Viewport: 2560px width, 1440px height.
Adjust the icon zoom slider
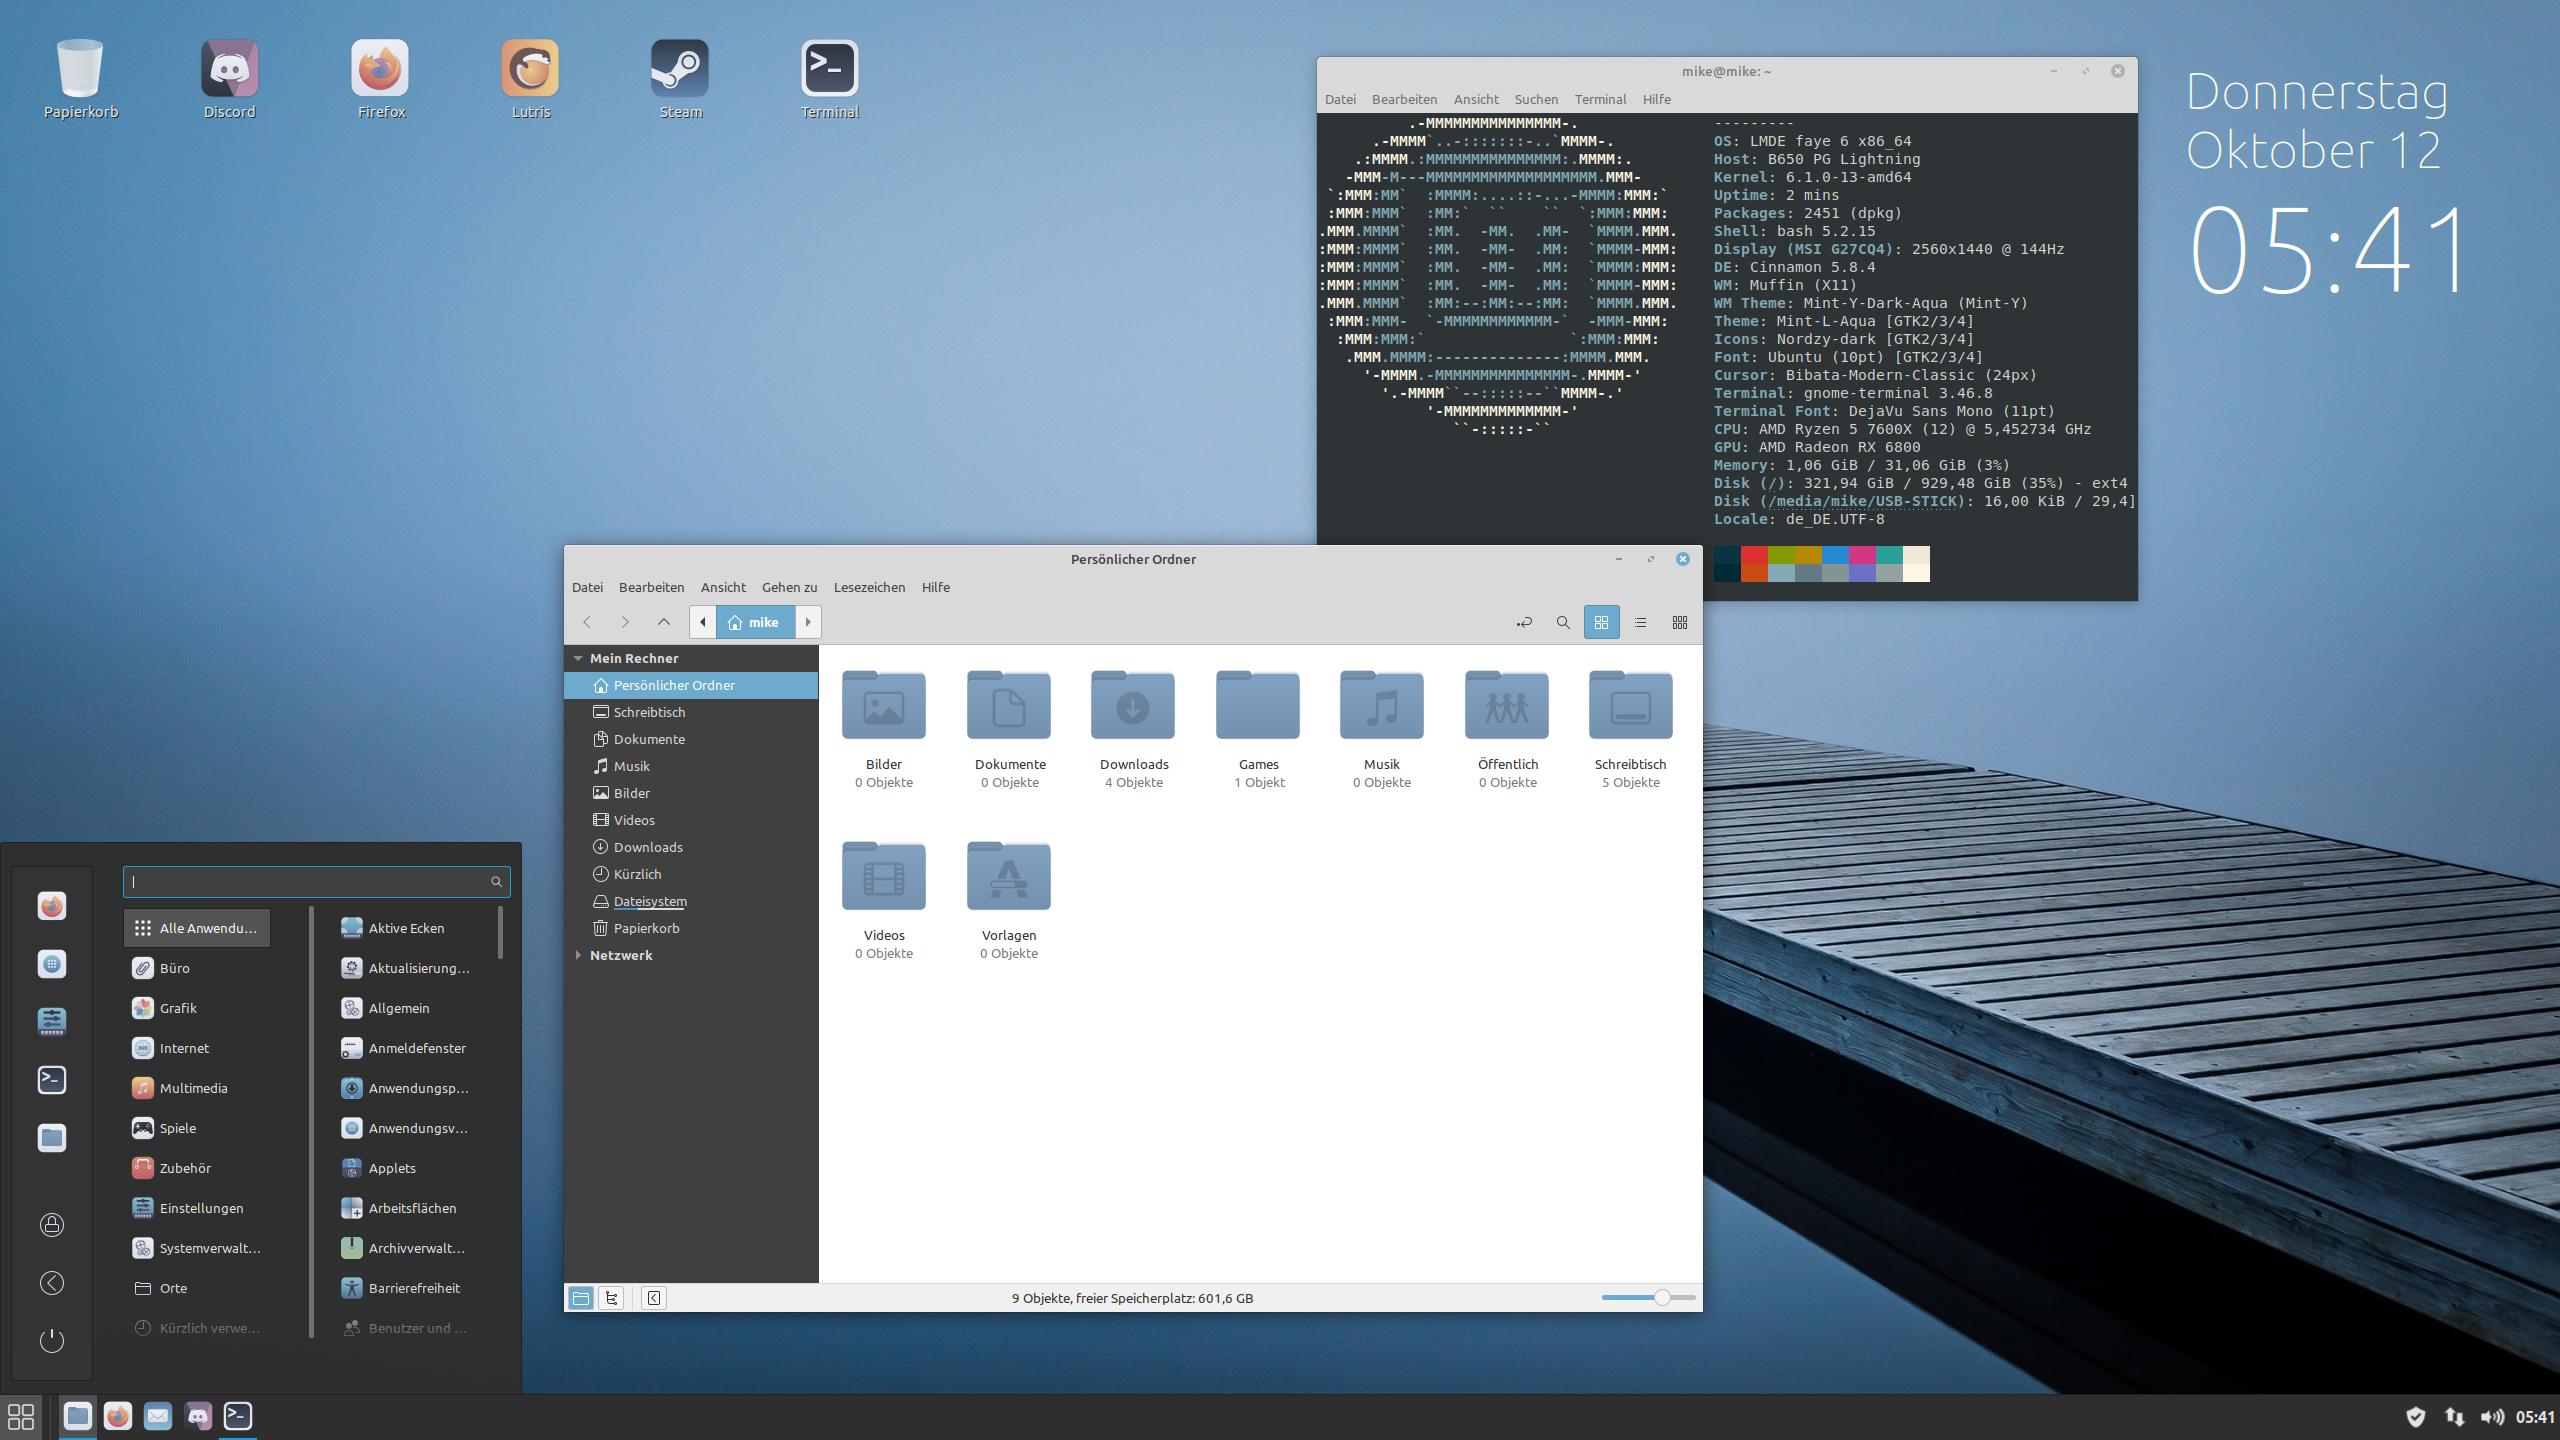1661,1298
